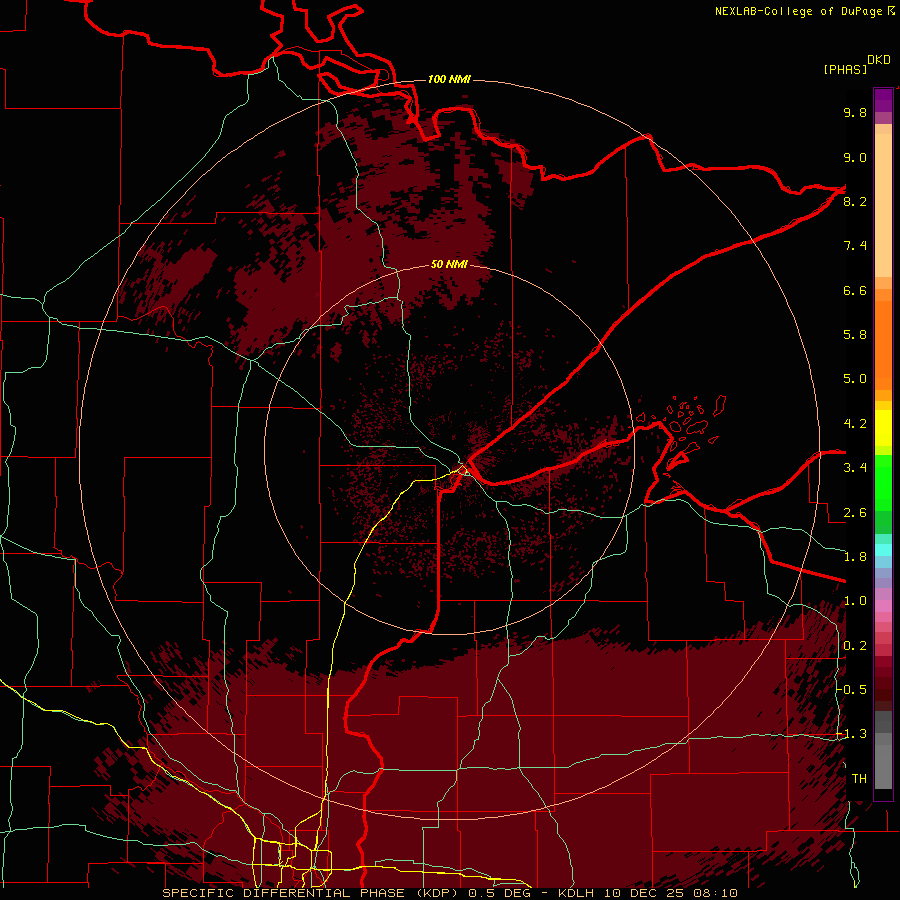Click the SPECIFIC DIFFERENTIAL PHASE (KDP) caption text
The image size is (900, 900).
(312, 893)
